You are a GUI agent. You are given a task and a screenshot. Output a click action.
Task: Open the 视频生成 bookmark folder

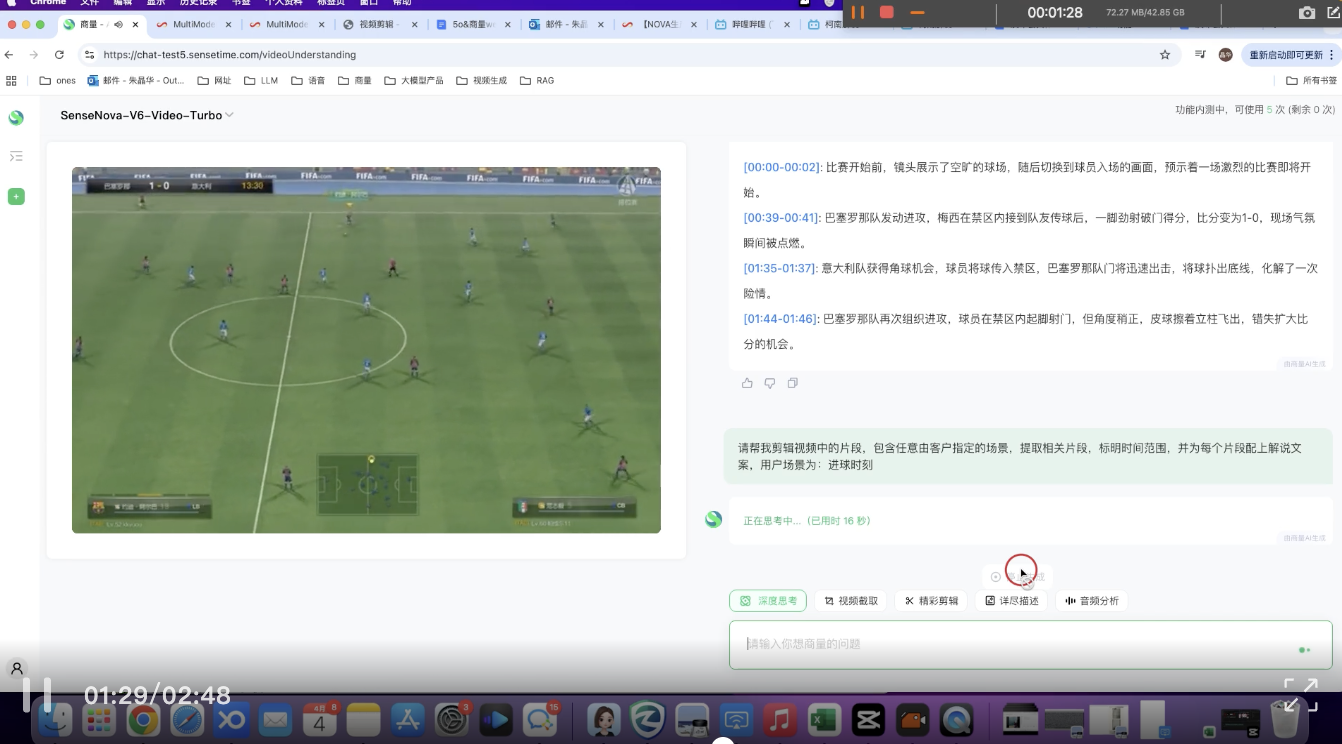(x=481, y=80)
